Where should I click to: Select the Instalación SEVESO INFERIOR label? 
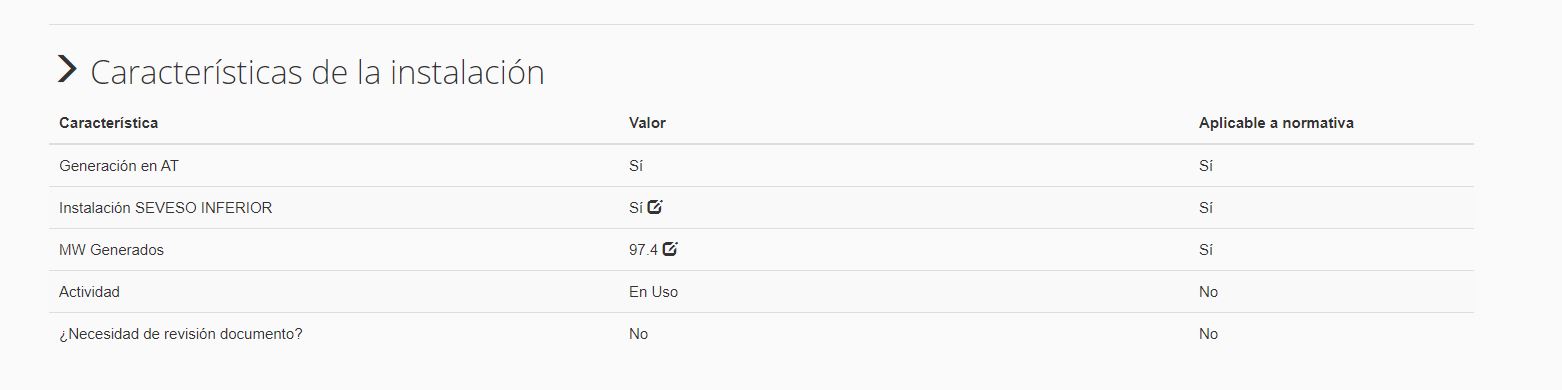pos(165,208)
